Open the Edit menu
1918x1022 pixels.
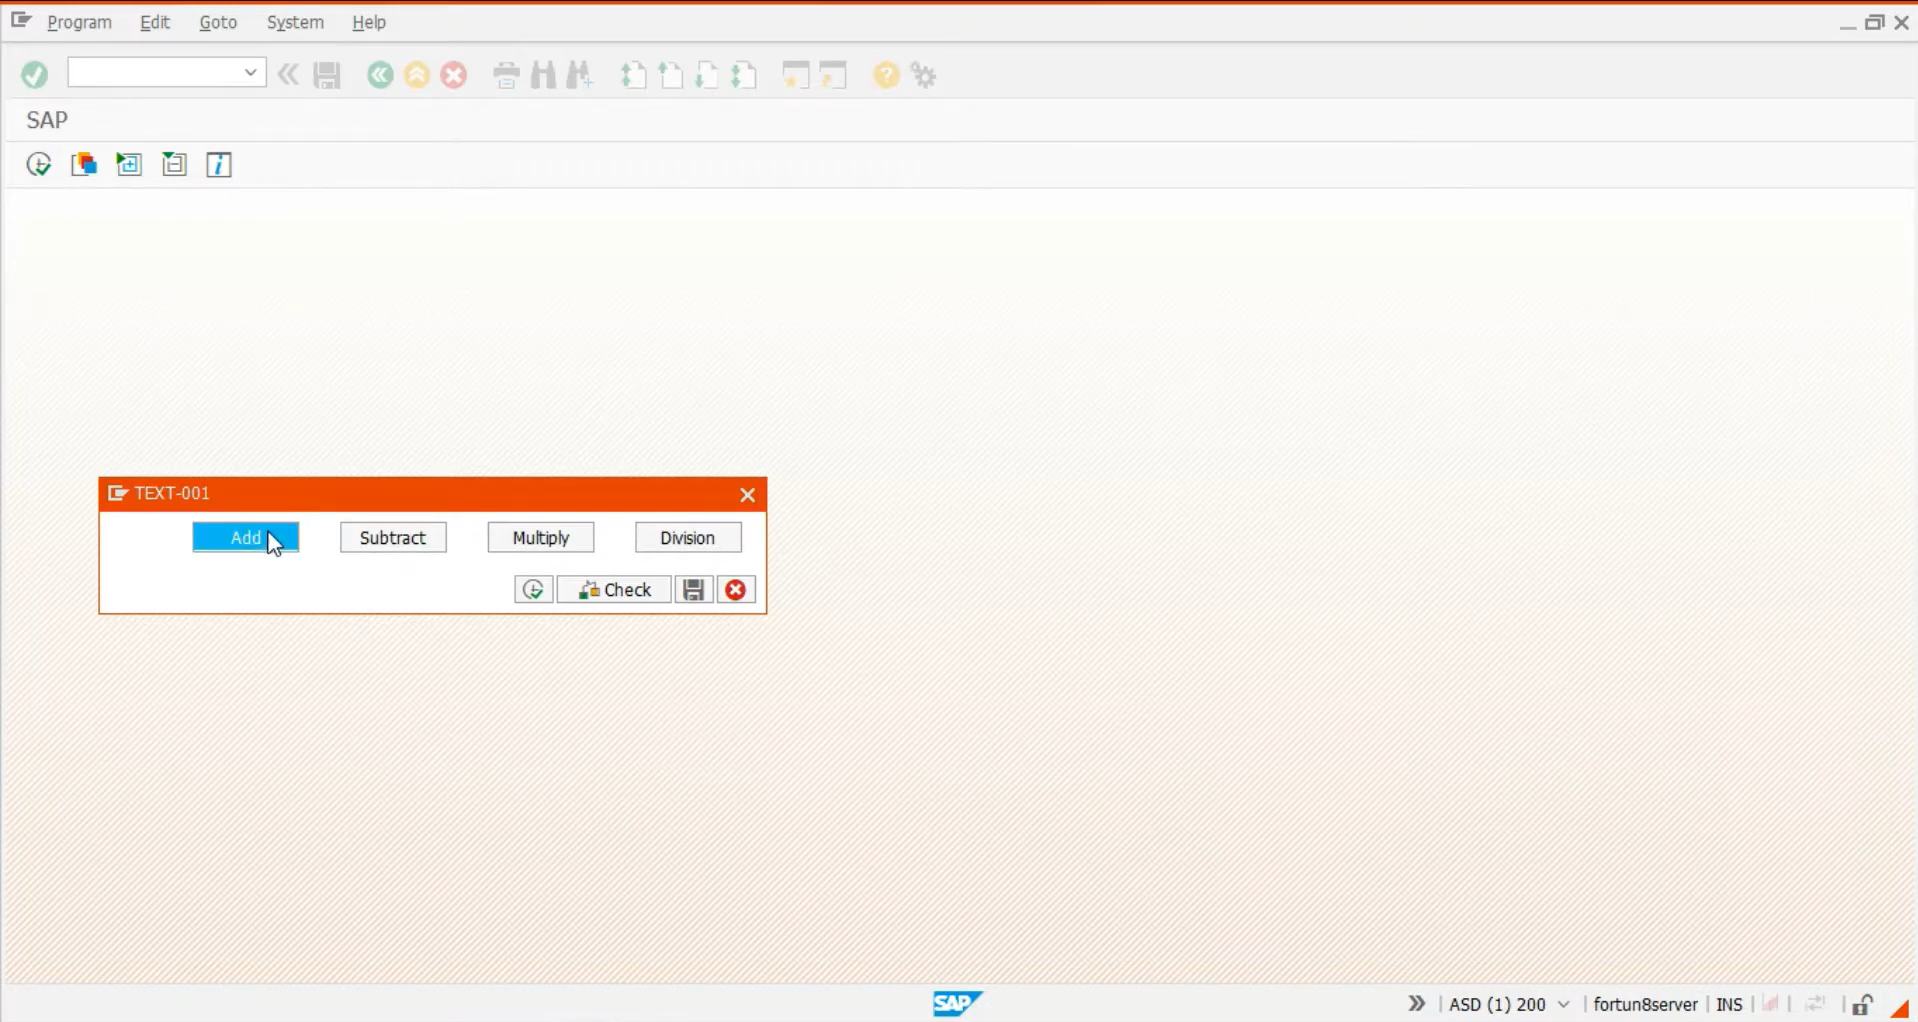pos(155,22)
